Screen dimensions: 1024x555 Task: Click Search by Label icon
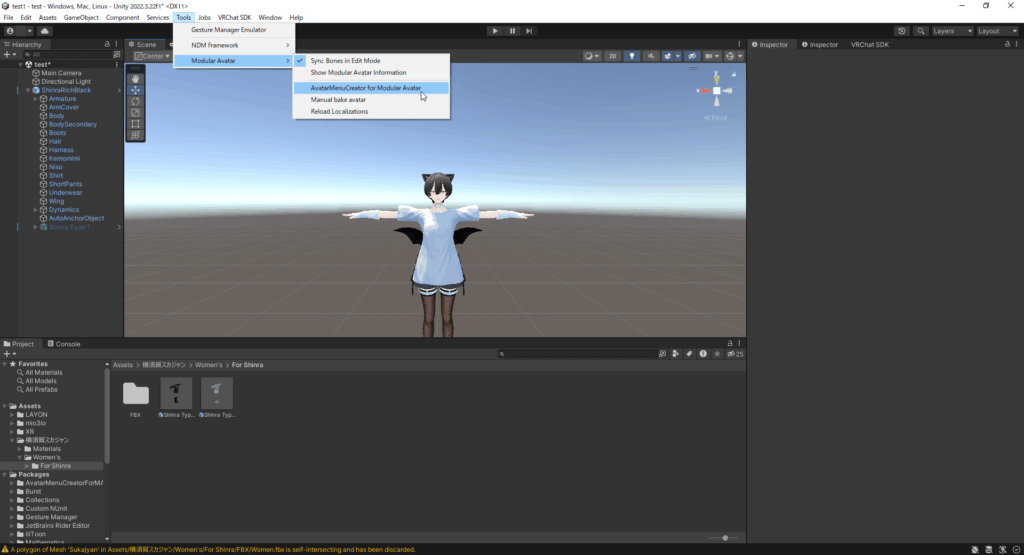[689, 354]
